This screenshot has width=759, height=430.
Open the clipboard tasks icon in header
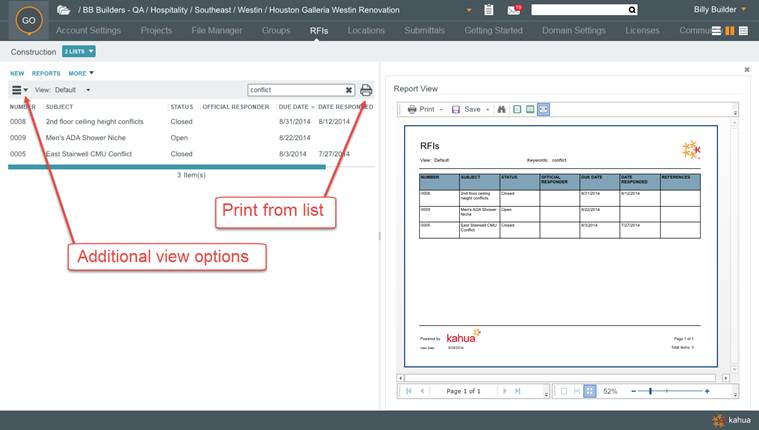pos(488,10)
